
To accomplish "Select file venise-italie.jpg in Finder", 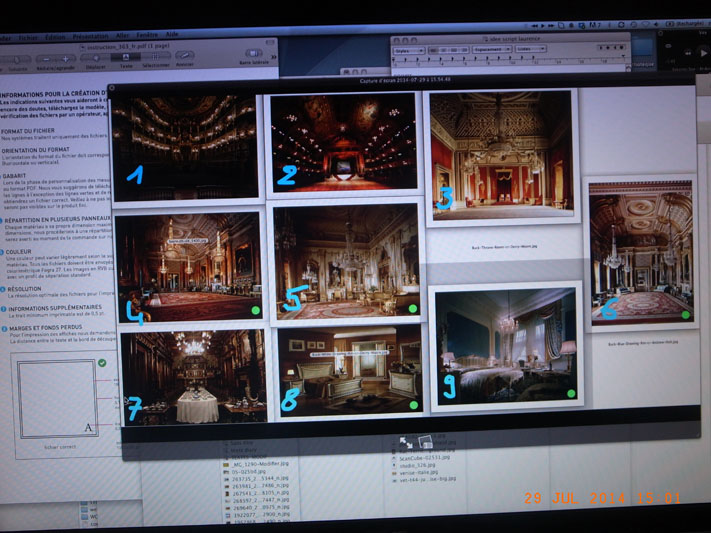I will 415,472.
